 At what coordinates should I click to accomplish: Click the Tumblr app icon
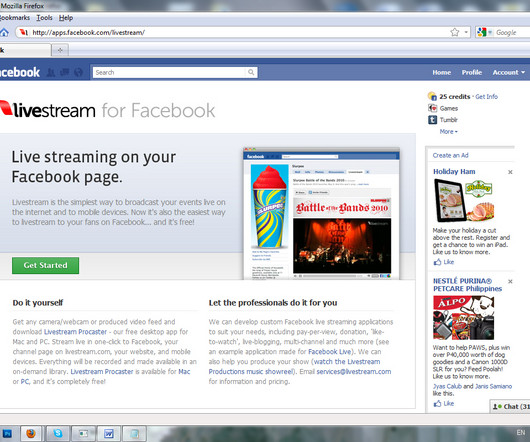point(432,120)
